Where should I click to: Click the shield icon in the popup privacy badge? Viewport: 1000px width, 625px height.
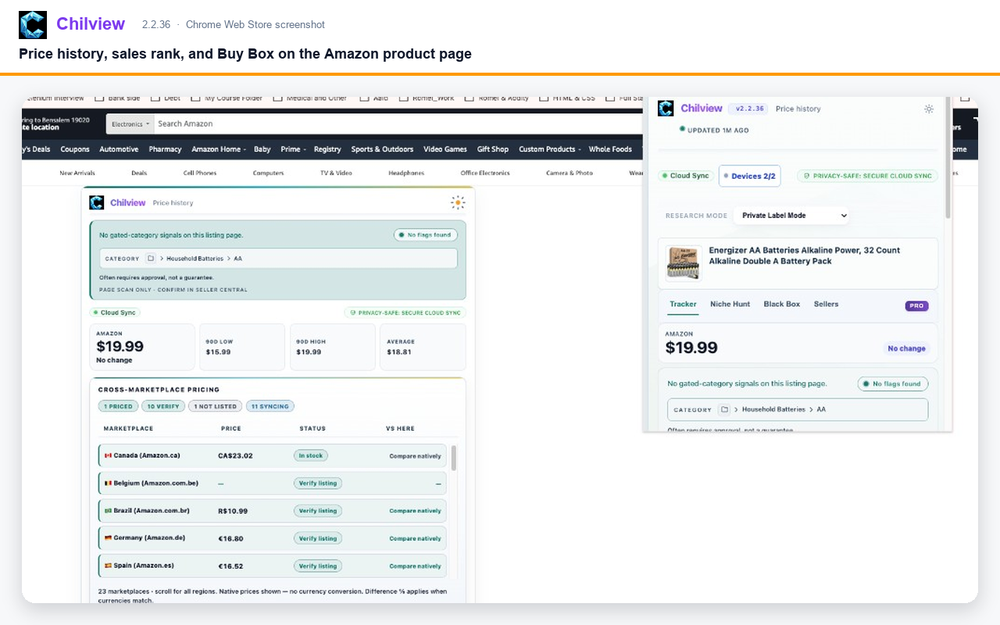coord(806,176)
